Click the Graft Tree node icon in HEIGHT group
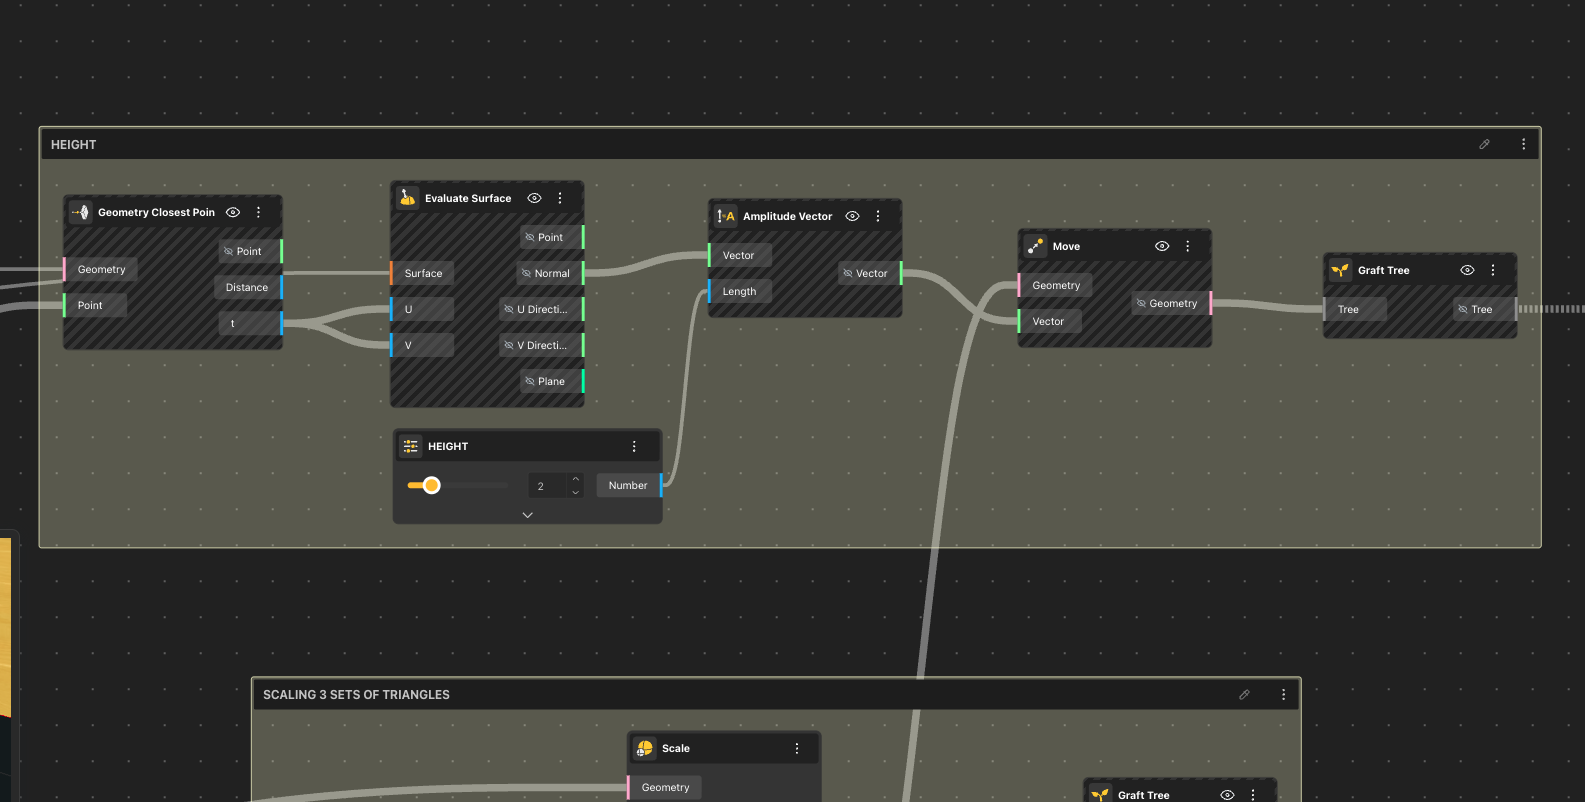Screen dimensions: 1585x802 [1340, 270]
